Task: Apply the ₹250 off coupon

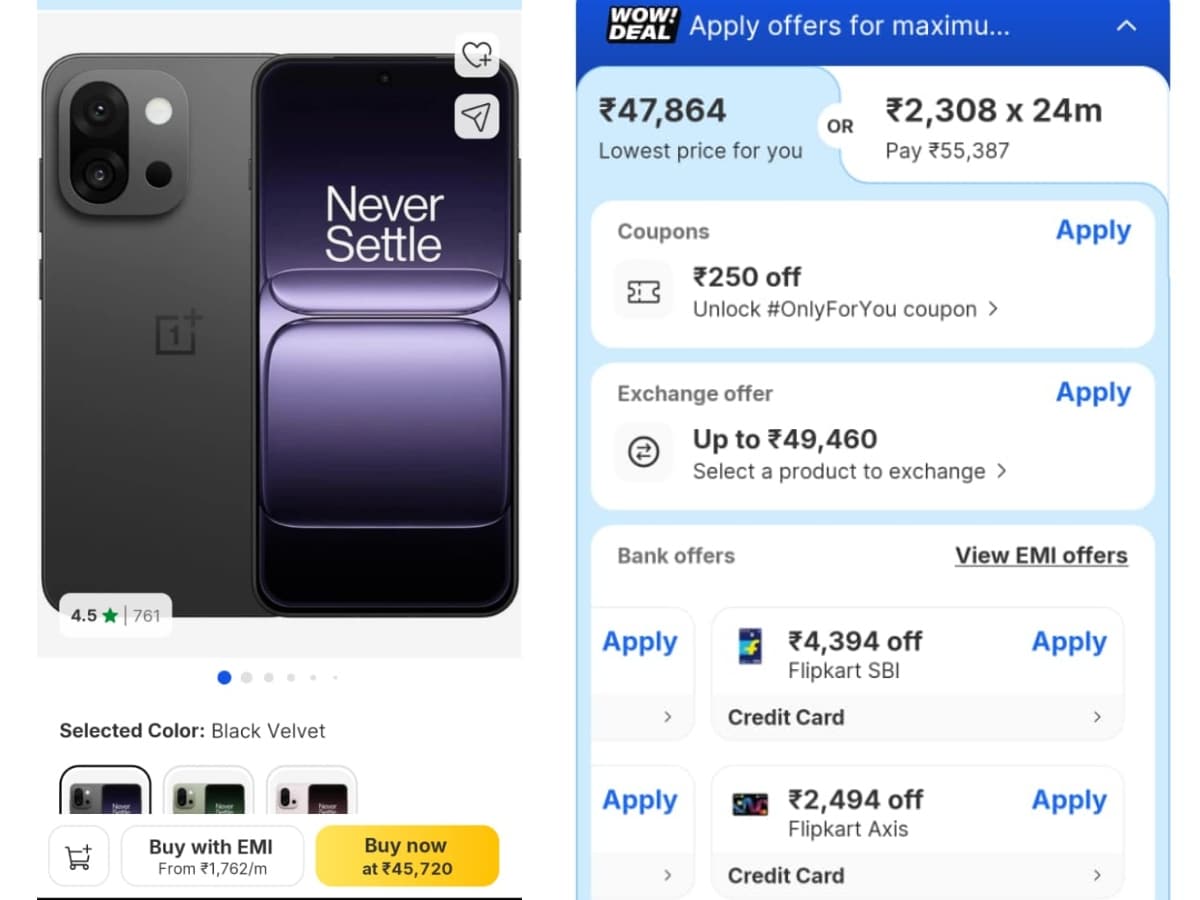Action: [1093, 231]
